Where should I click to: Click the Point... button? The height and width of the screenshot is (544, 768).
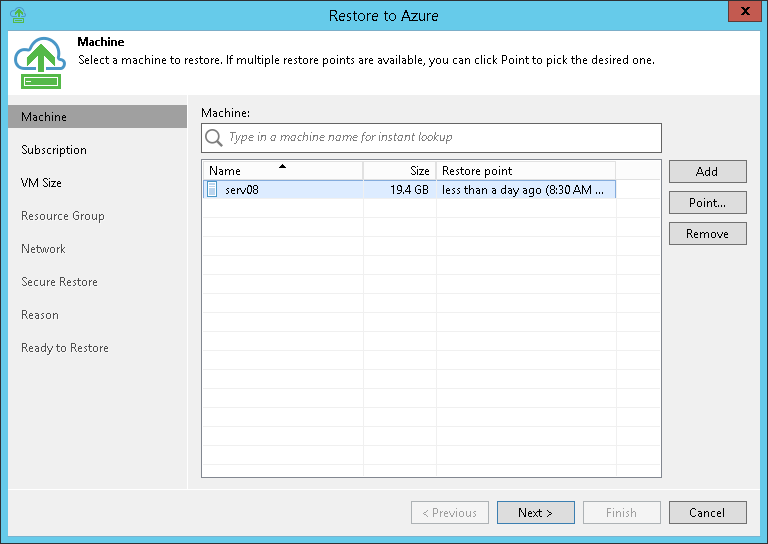707,203
